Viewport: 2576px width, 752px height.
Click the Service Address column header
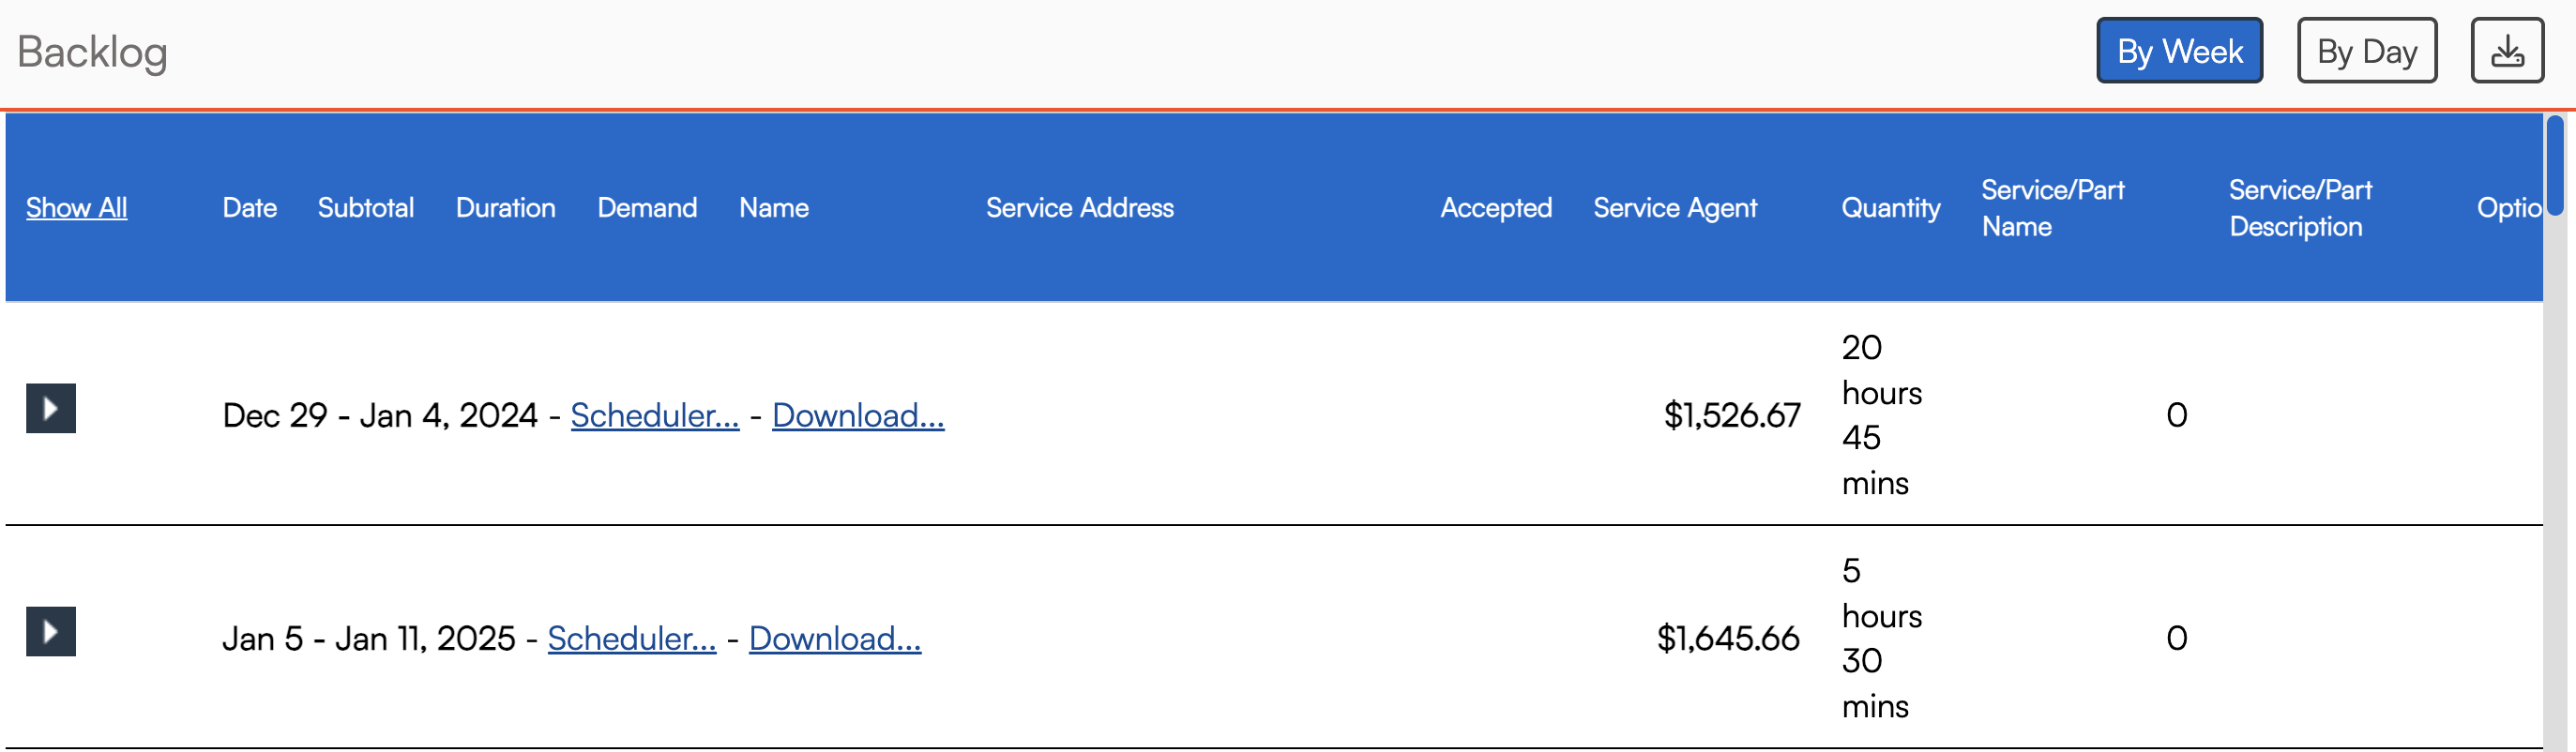[1079, 208]
